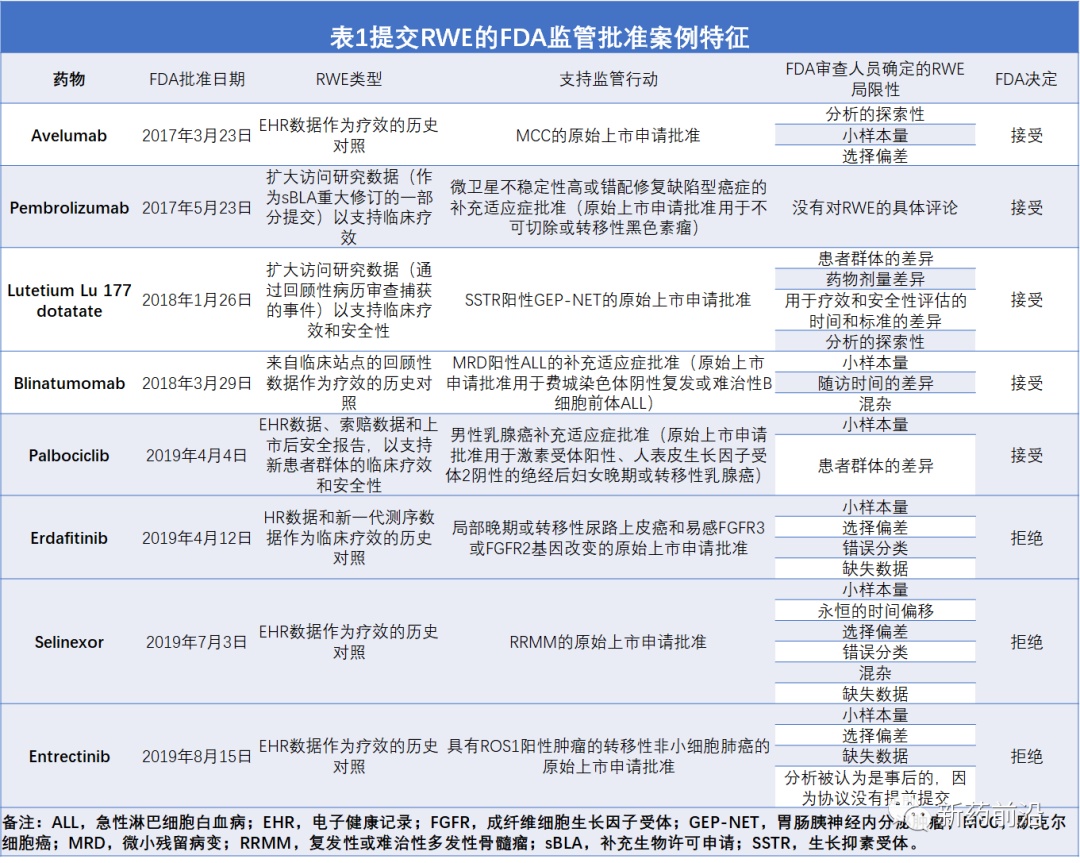Click the footnote starting "备注：ALL，急性淋巴细胞白血病"

[x=534, y=833]
